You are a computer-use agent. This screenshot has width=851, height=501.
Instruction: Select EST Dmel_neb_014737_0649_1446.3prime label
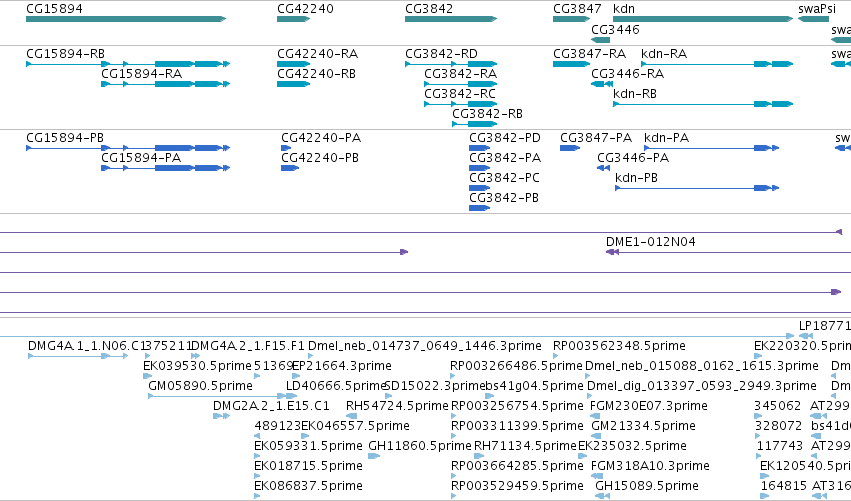[424, 346]
